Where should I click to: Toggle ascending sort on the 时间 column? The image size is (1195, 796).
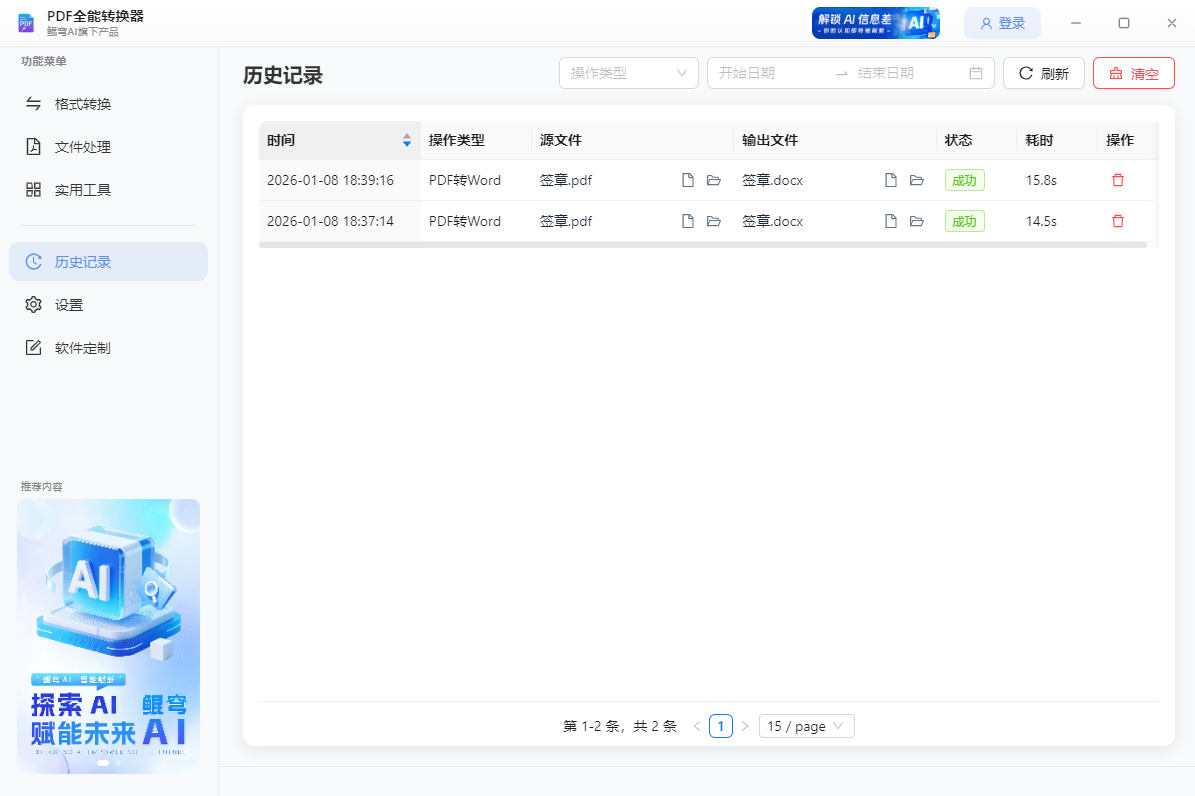click(407, 136)
